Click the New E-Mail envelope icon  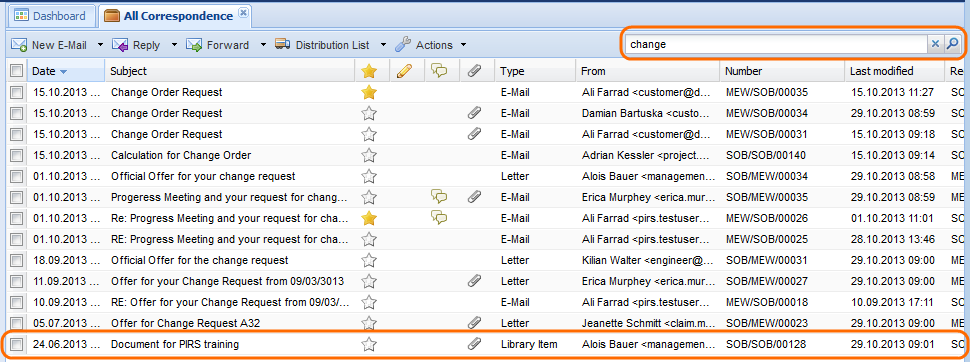[19, 45]
